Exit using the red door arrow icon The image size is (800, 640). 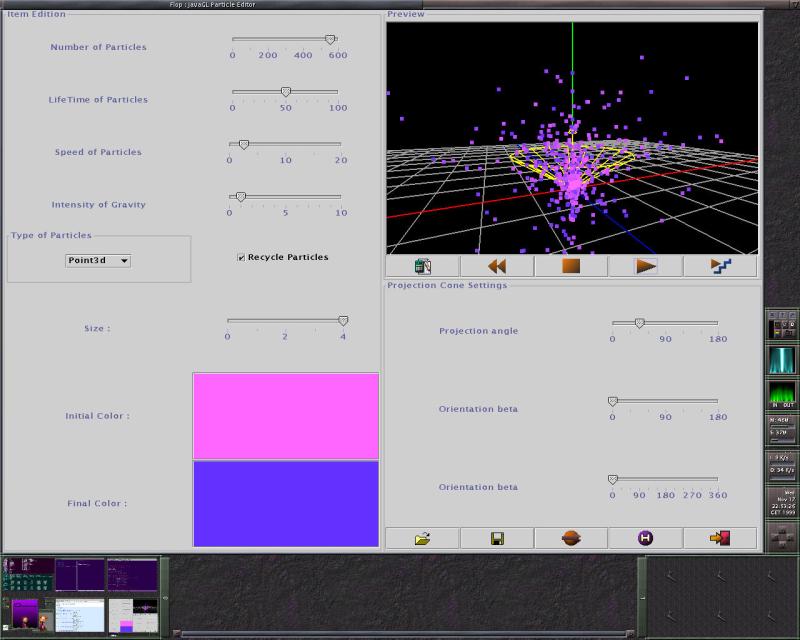point(720,538)
